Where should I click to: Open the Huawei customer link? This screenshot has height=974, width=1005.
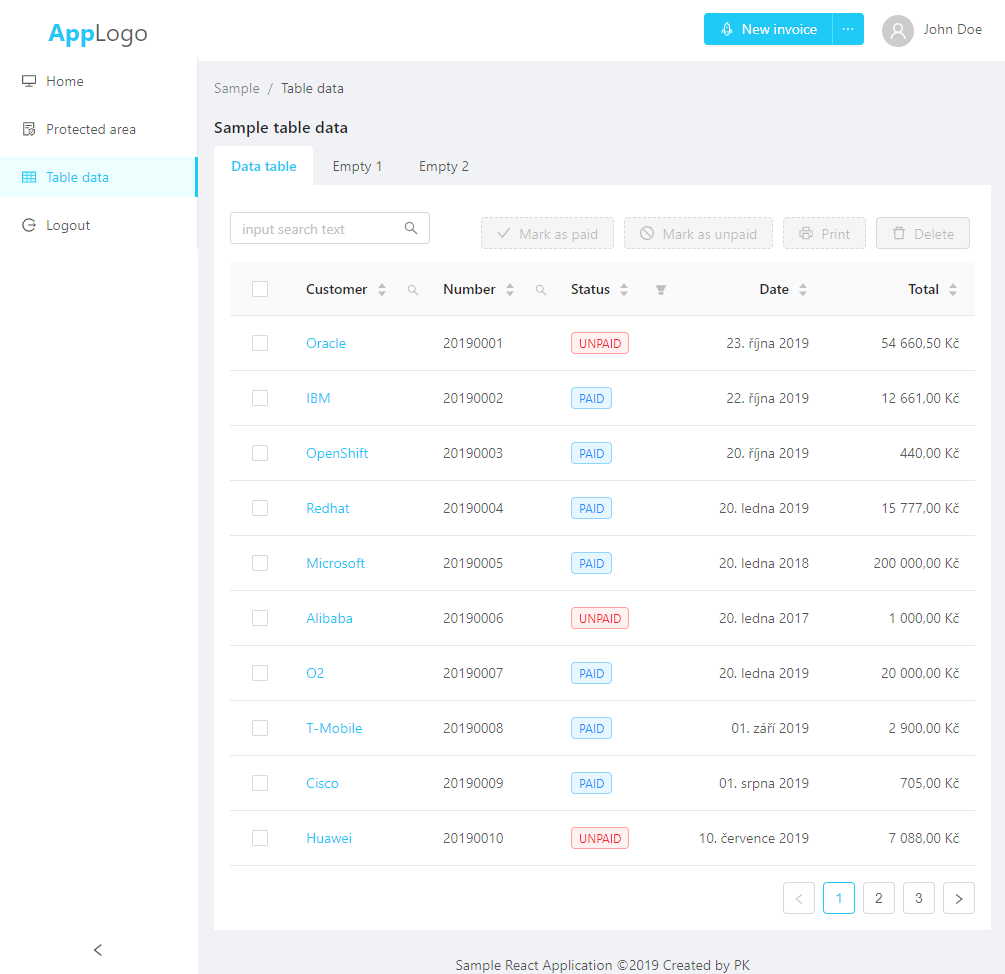pyautogui.click(x=329, y=839)
